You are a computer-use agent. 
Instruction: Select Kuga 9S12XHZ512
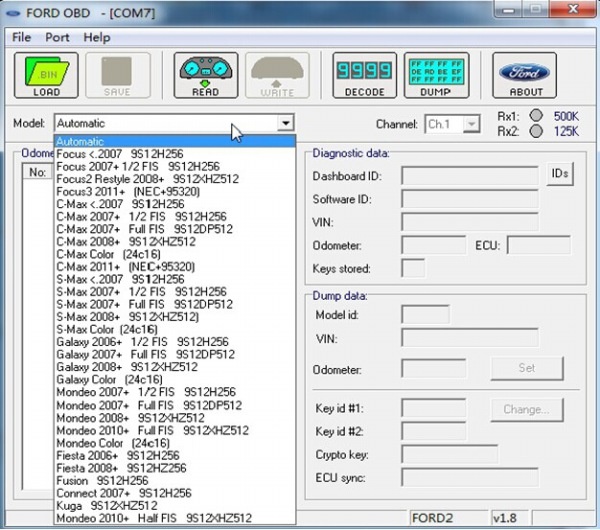175,506
